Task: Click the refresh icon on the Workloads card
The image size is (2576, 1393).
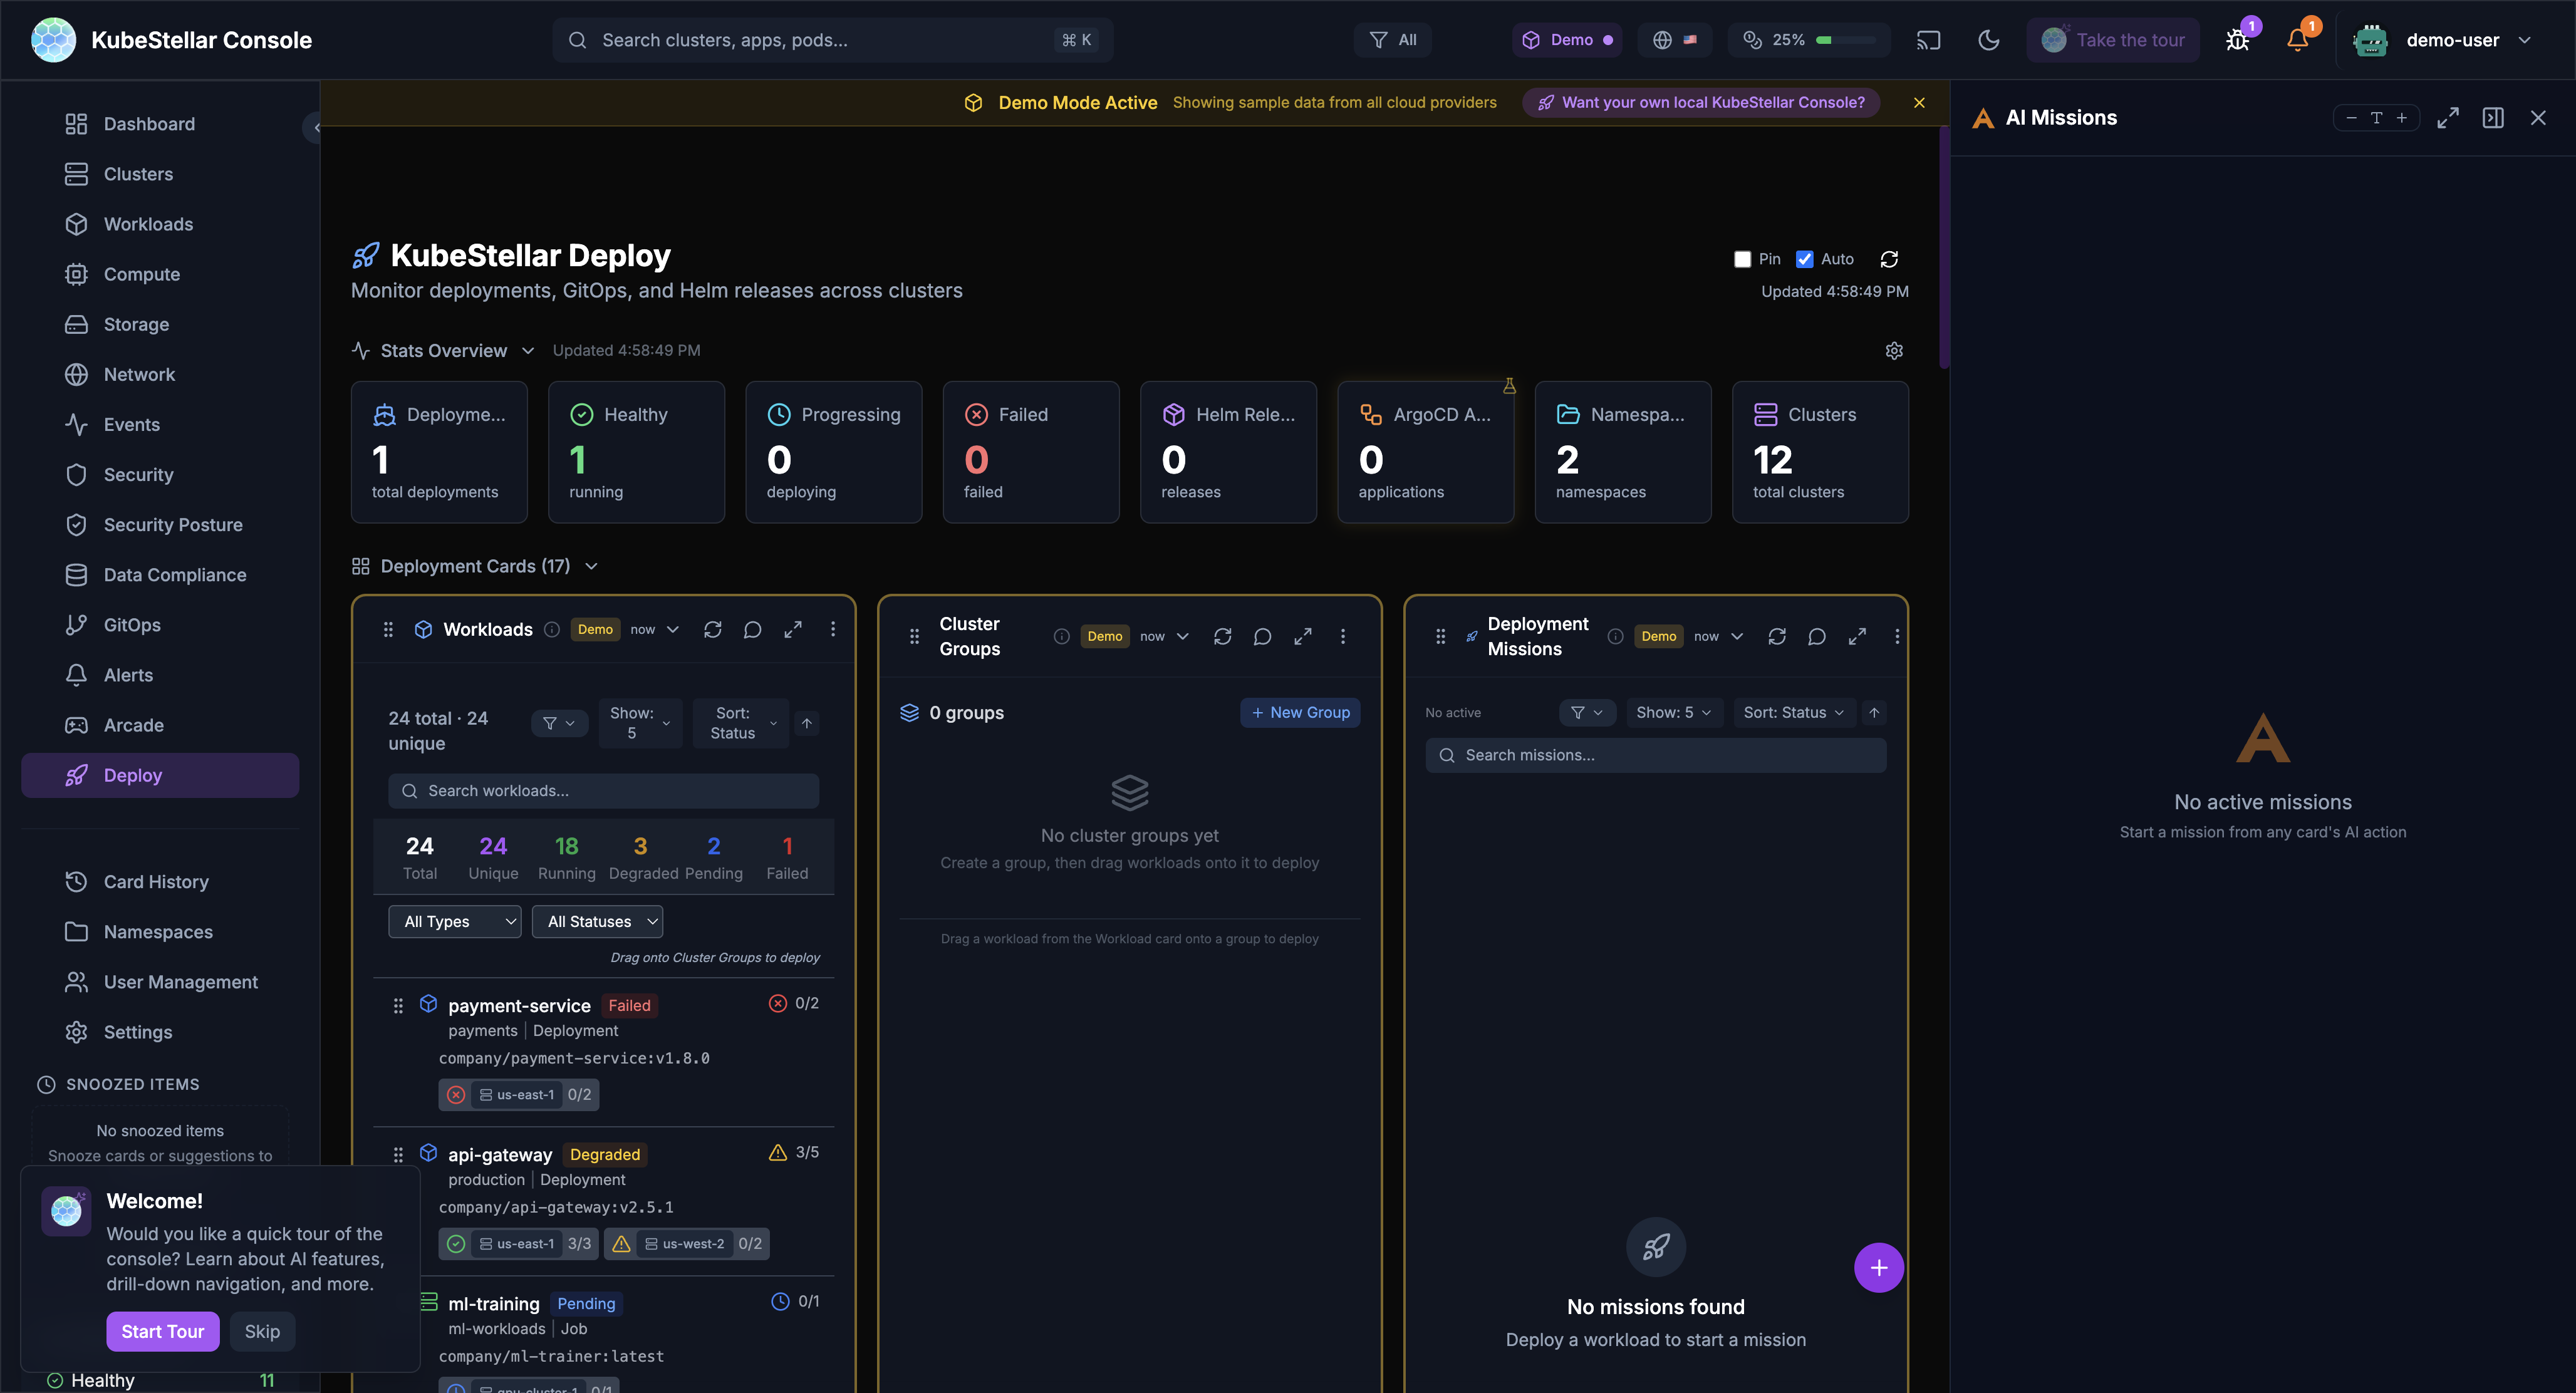Action: 712,630
